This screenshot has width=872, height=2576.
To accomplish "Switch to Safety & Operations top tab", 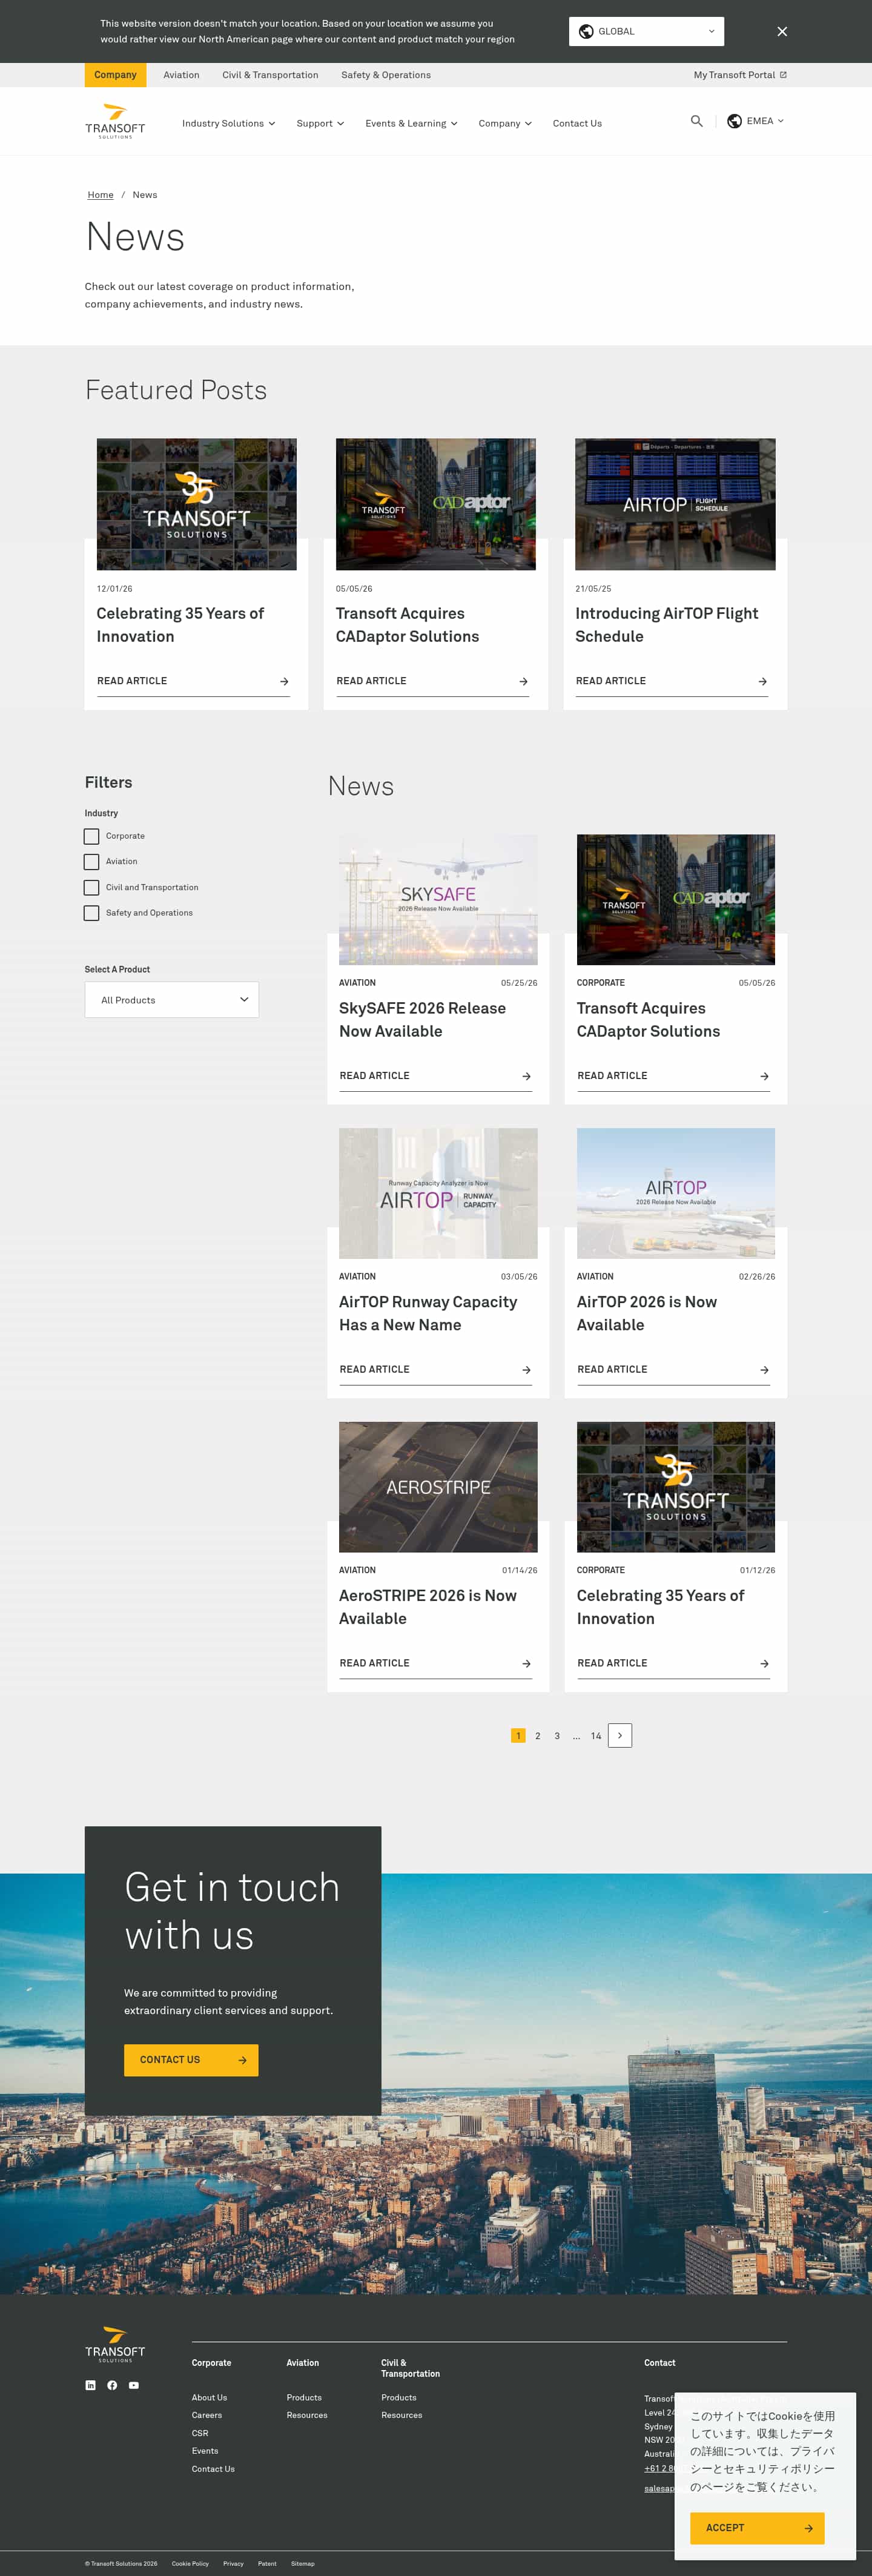I will [x=386, y=75].
